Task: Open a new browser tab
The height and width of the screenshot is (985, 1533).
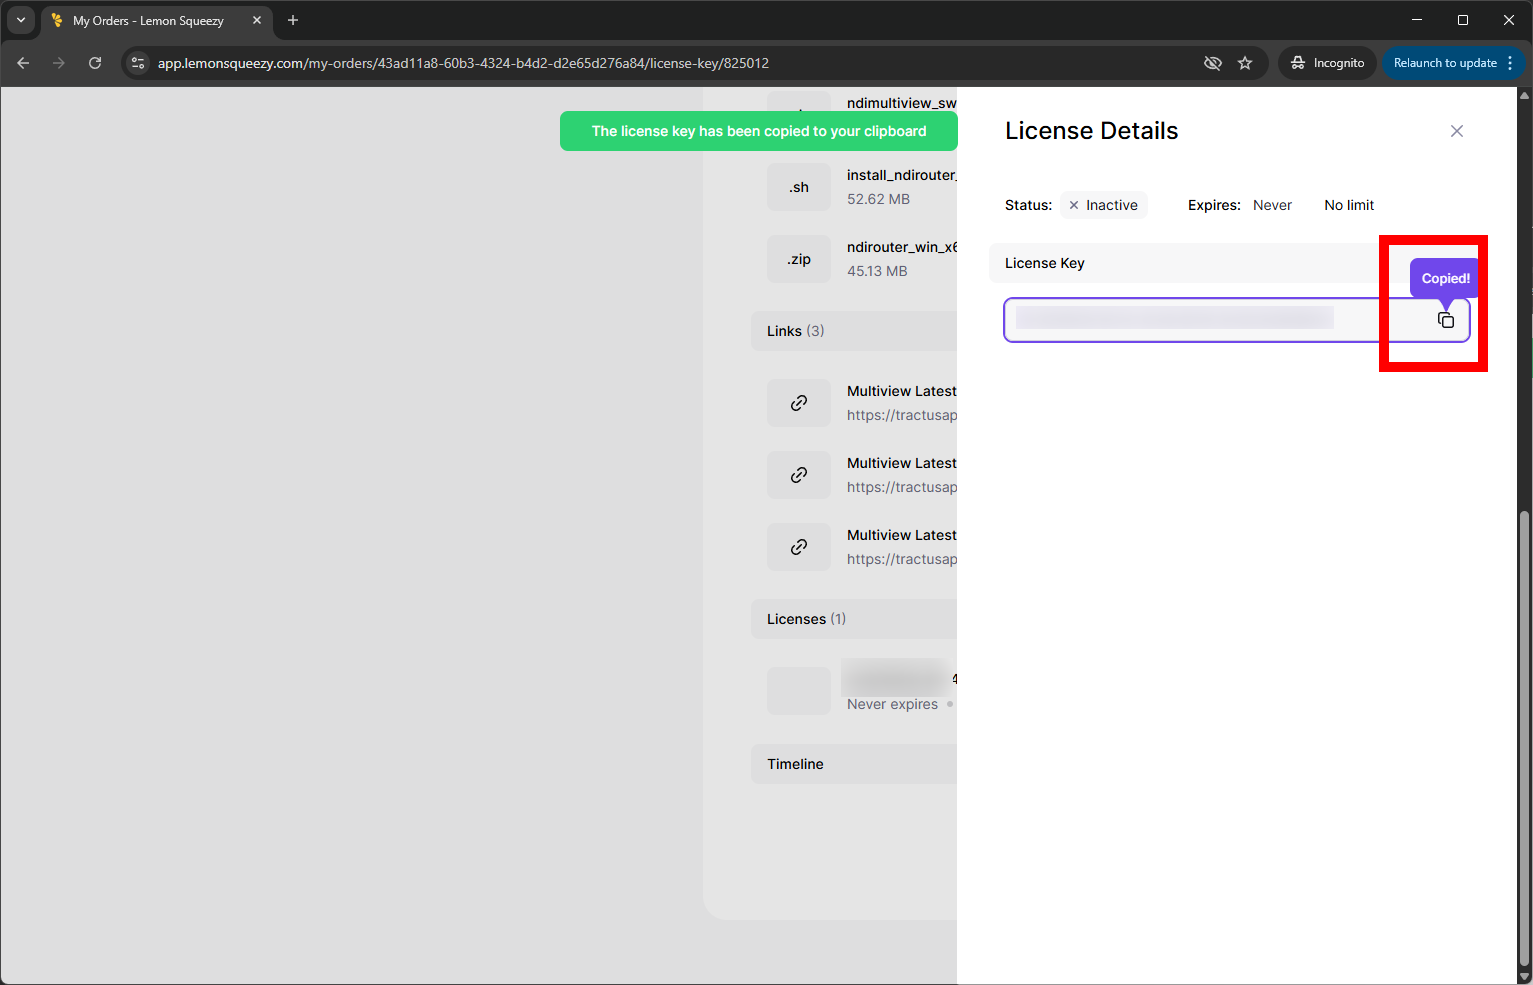Action: [293, 20]
